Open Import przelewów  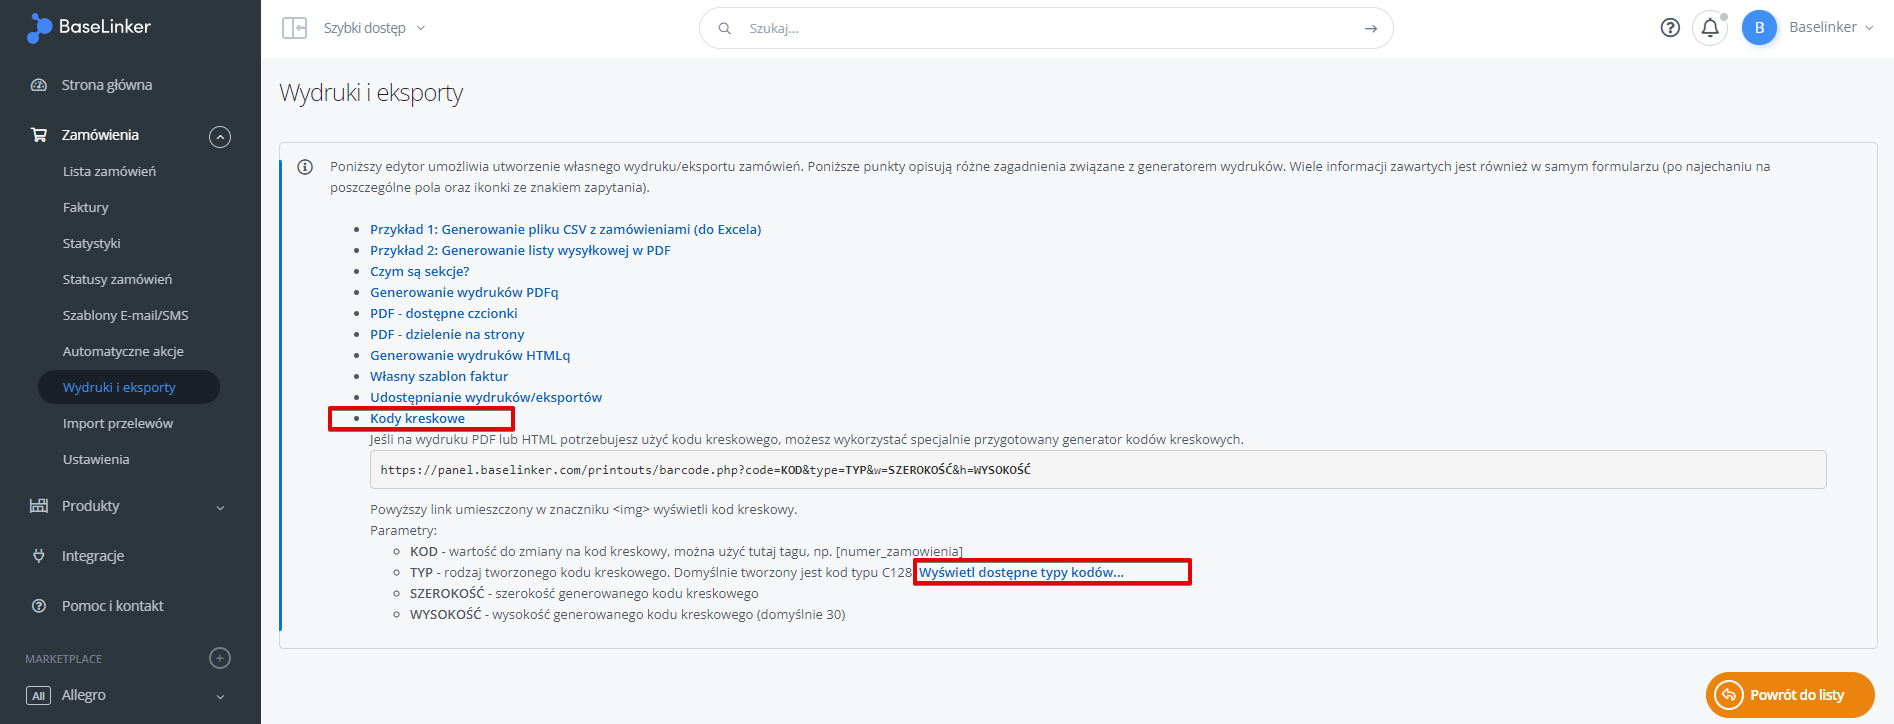(x=118, y=423)
